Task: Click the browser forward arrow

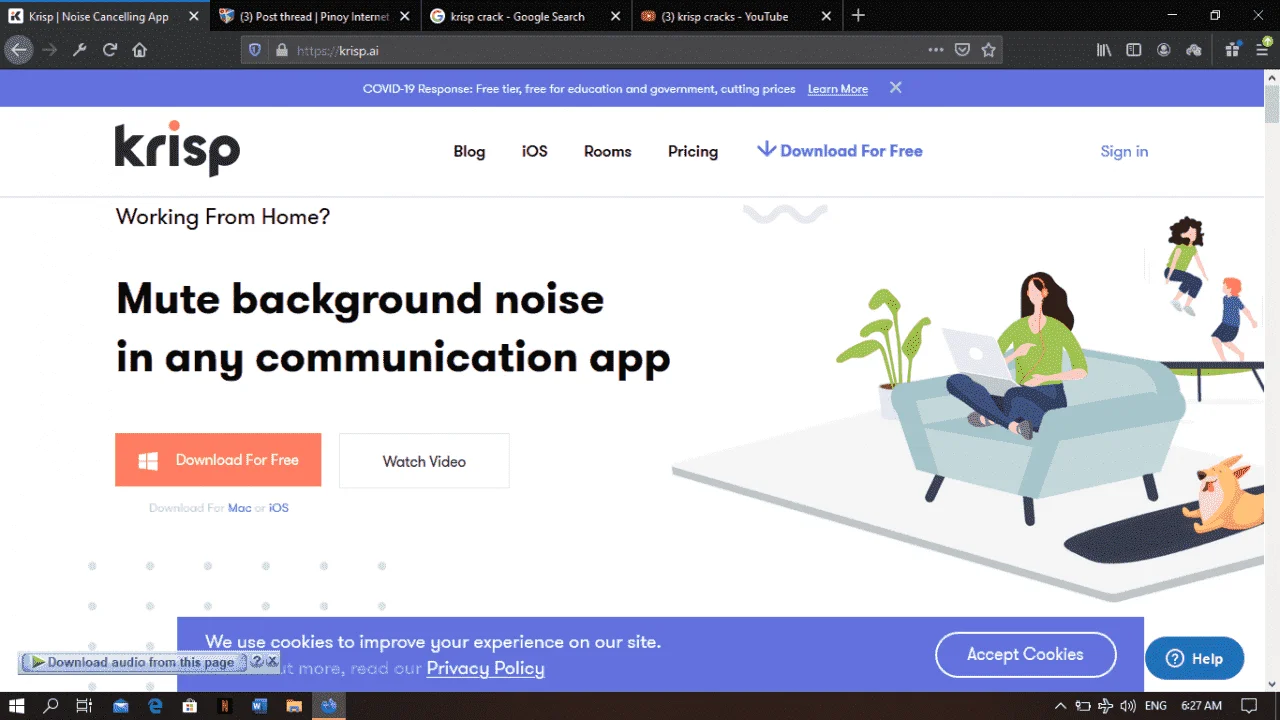Action: 50,50
